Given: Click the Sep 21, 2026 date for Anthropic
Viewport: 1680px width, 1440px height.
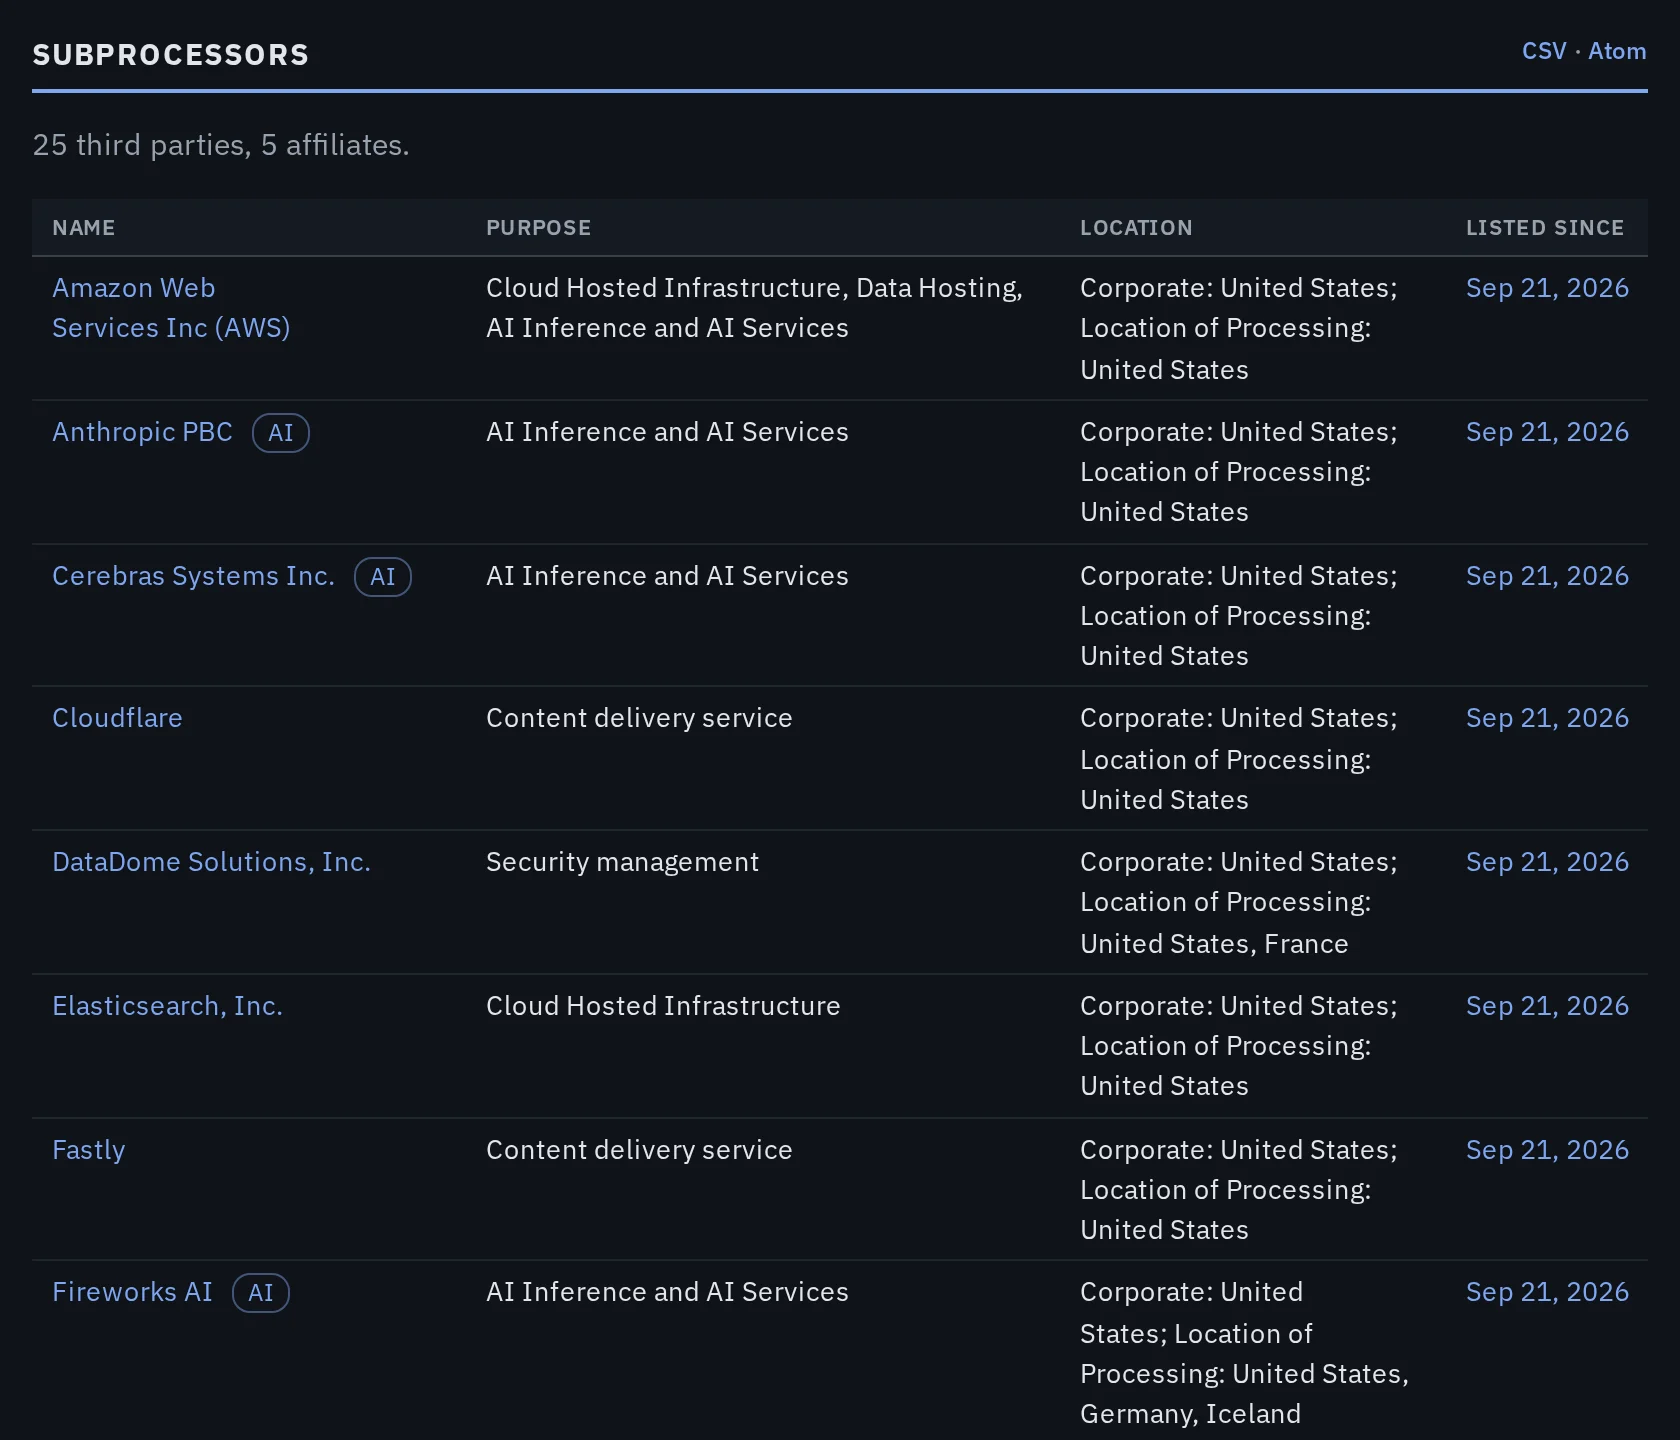Looking at the screenshot, I should click(1547, 432).
